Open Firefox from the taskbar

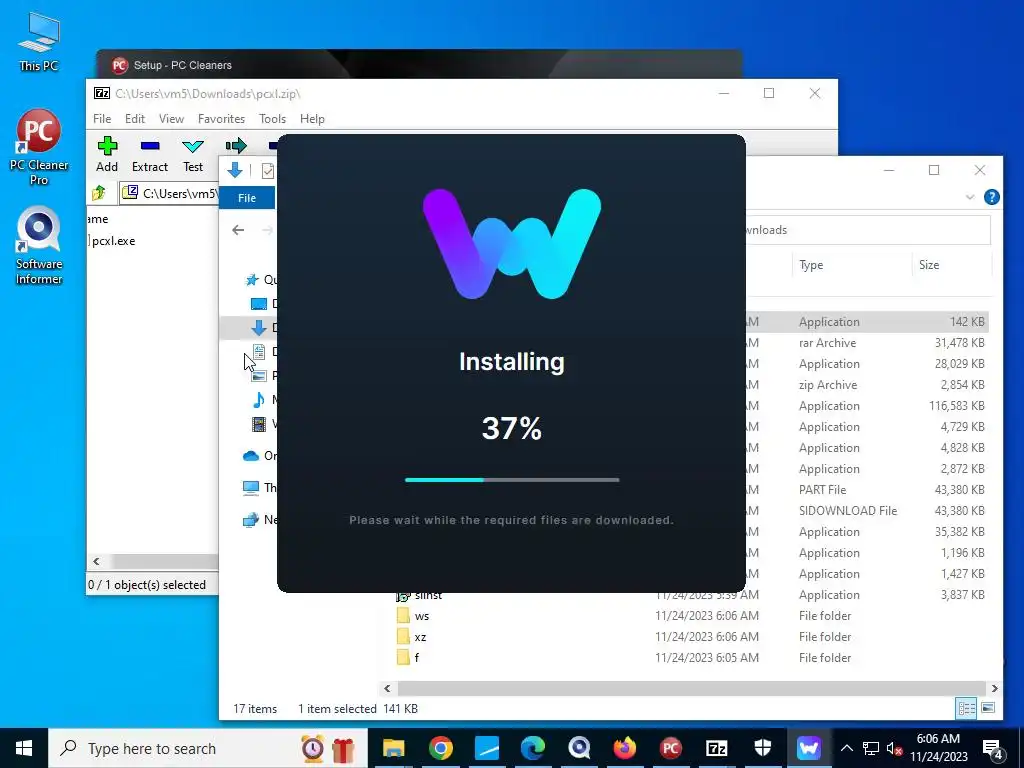click(625, 748)
